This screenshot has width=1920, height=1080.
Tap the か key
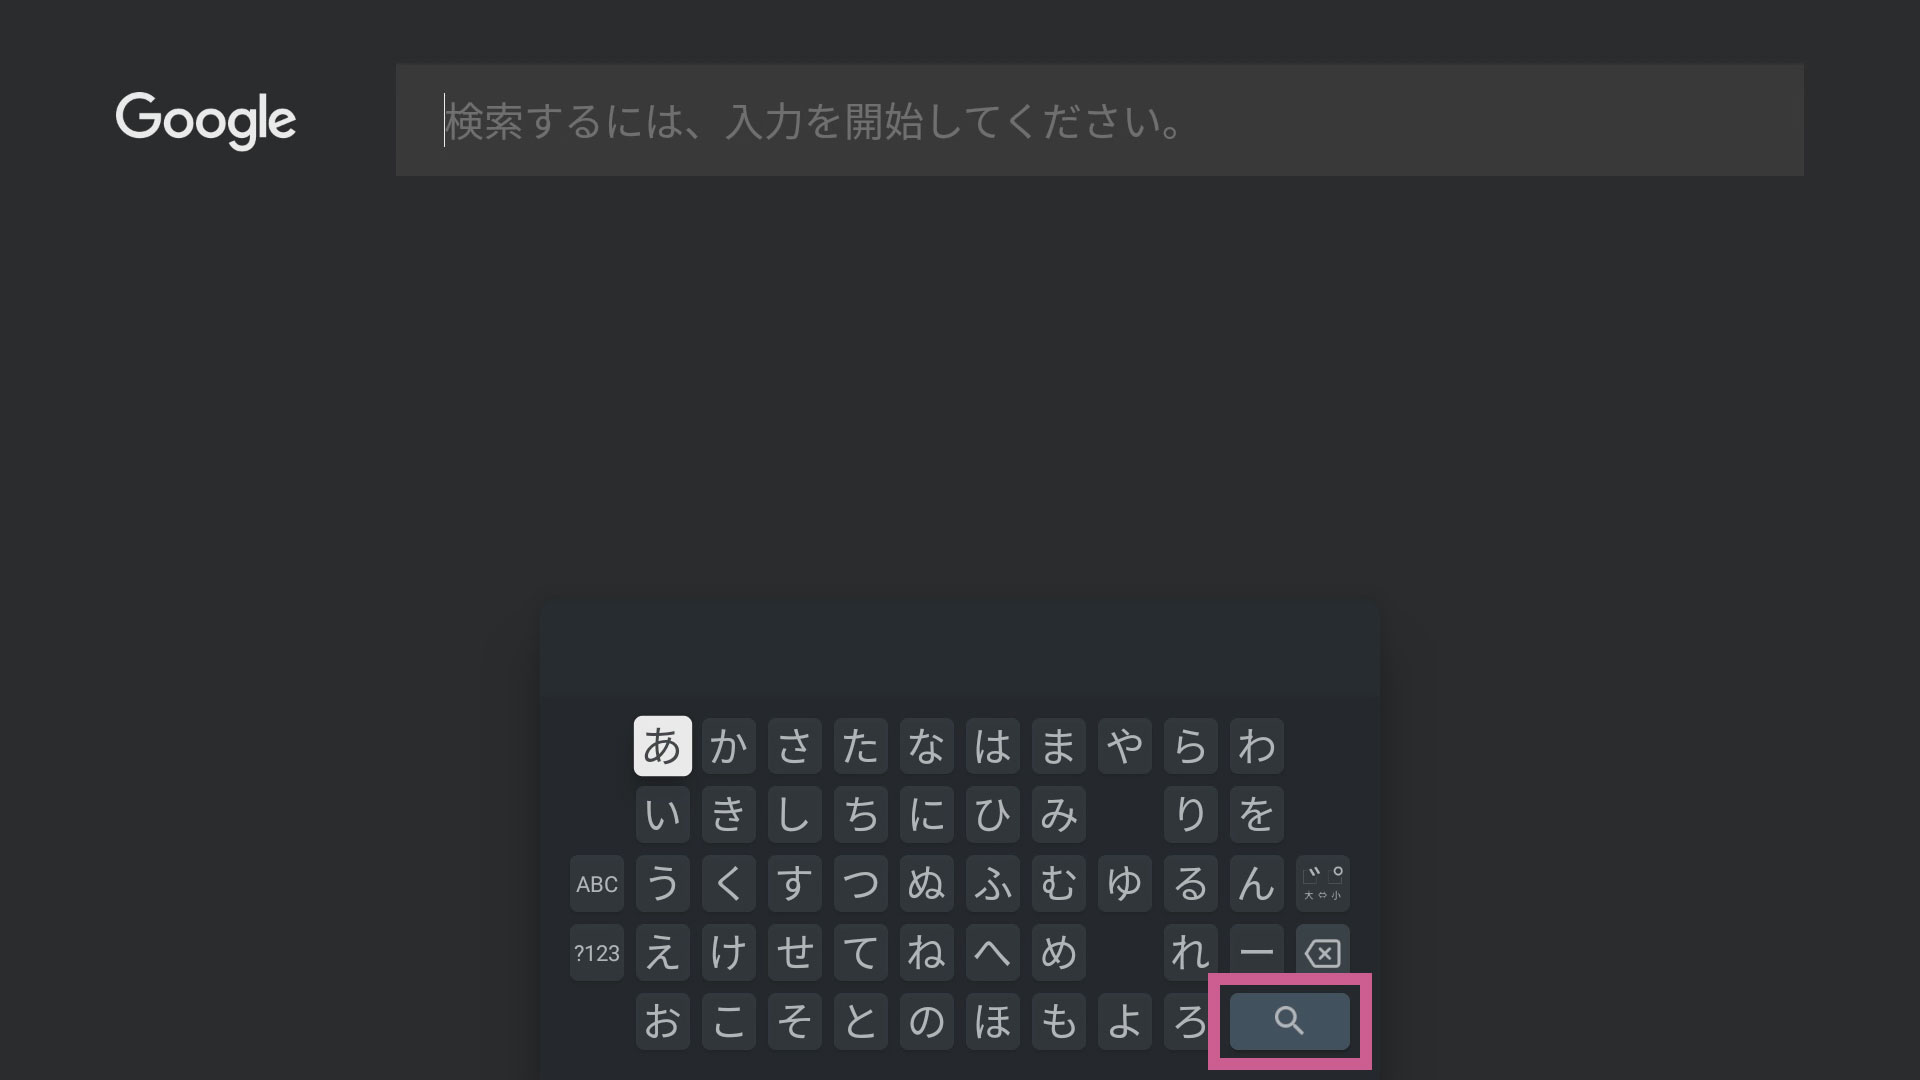coord(728,746)
